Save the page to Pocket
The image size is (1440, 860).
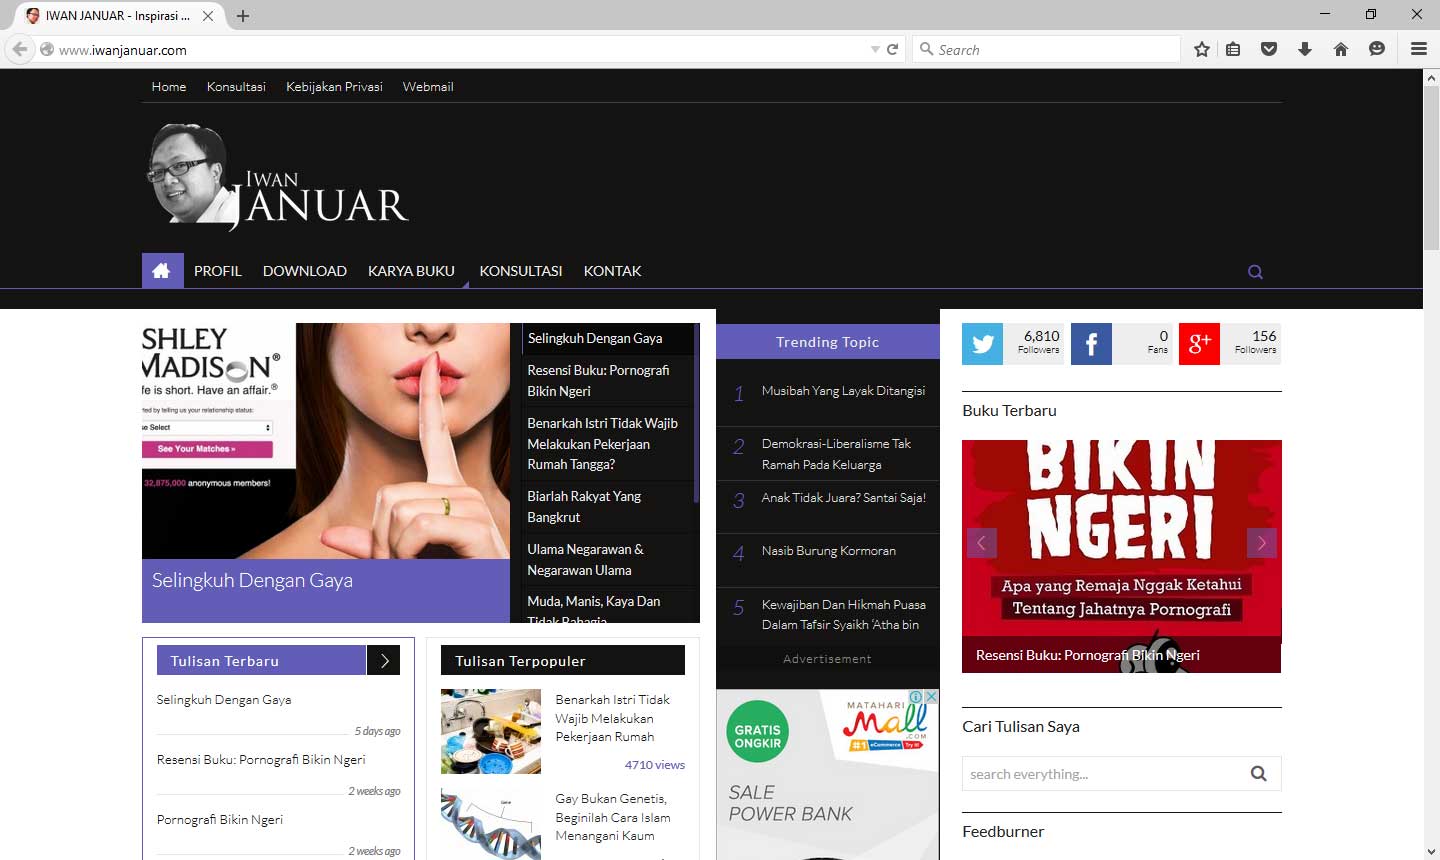point(1269,48)
